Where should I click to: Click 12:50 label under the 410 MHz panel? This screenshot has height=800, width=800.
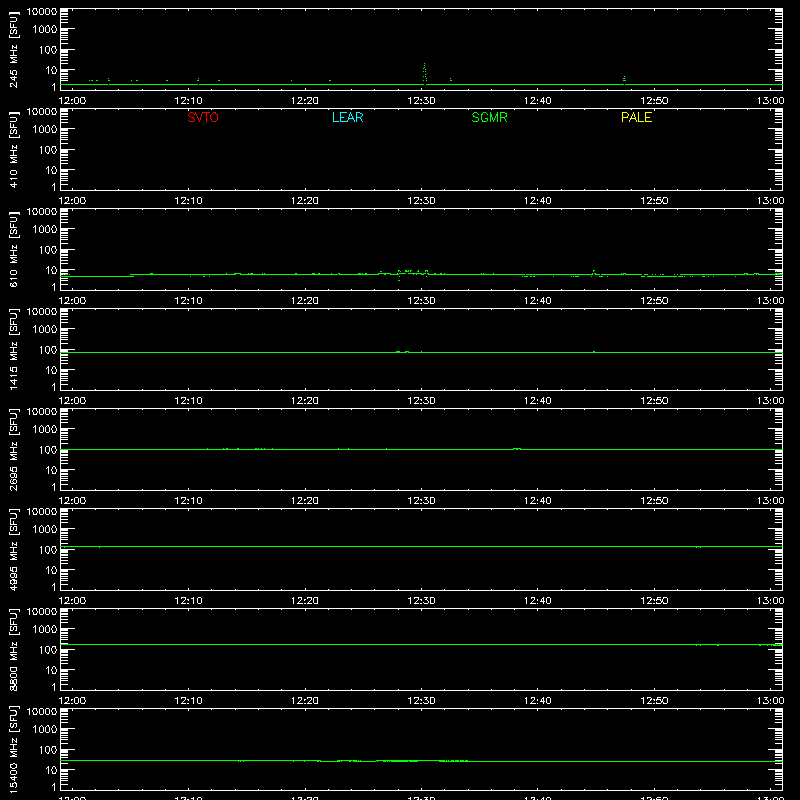pos(654,201)
